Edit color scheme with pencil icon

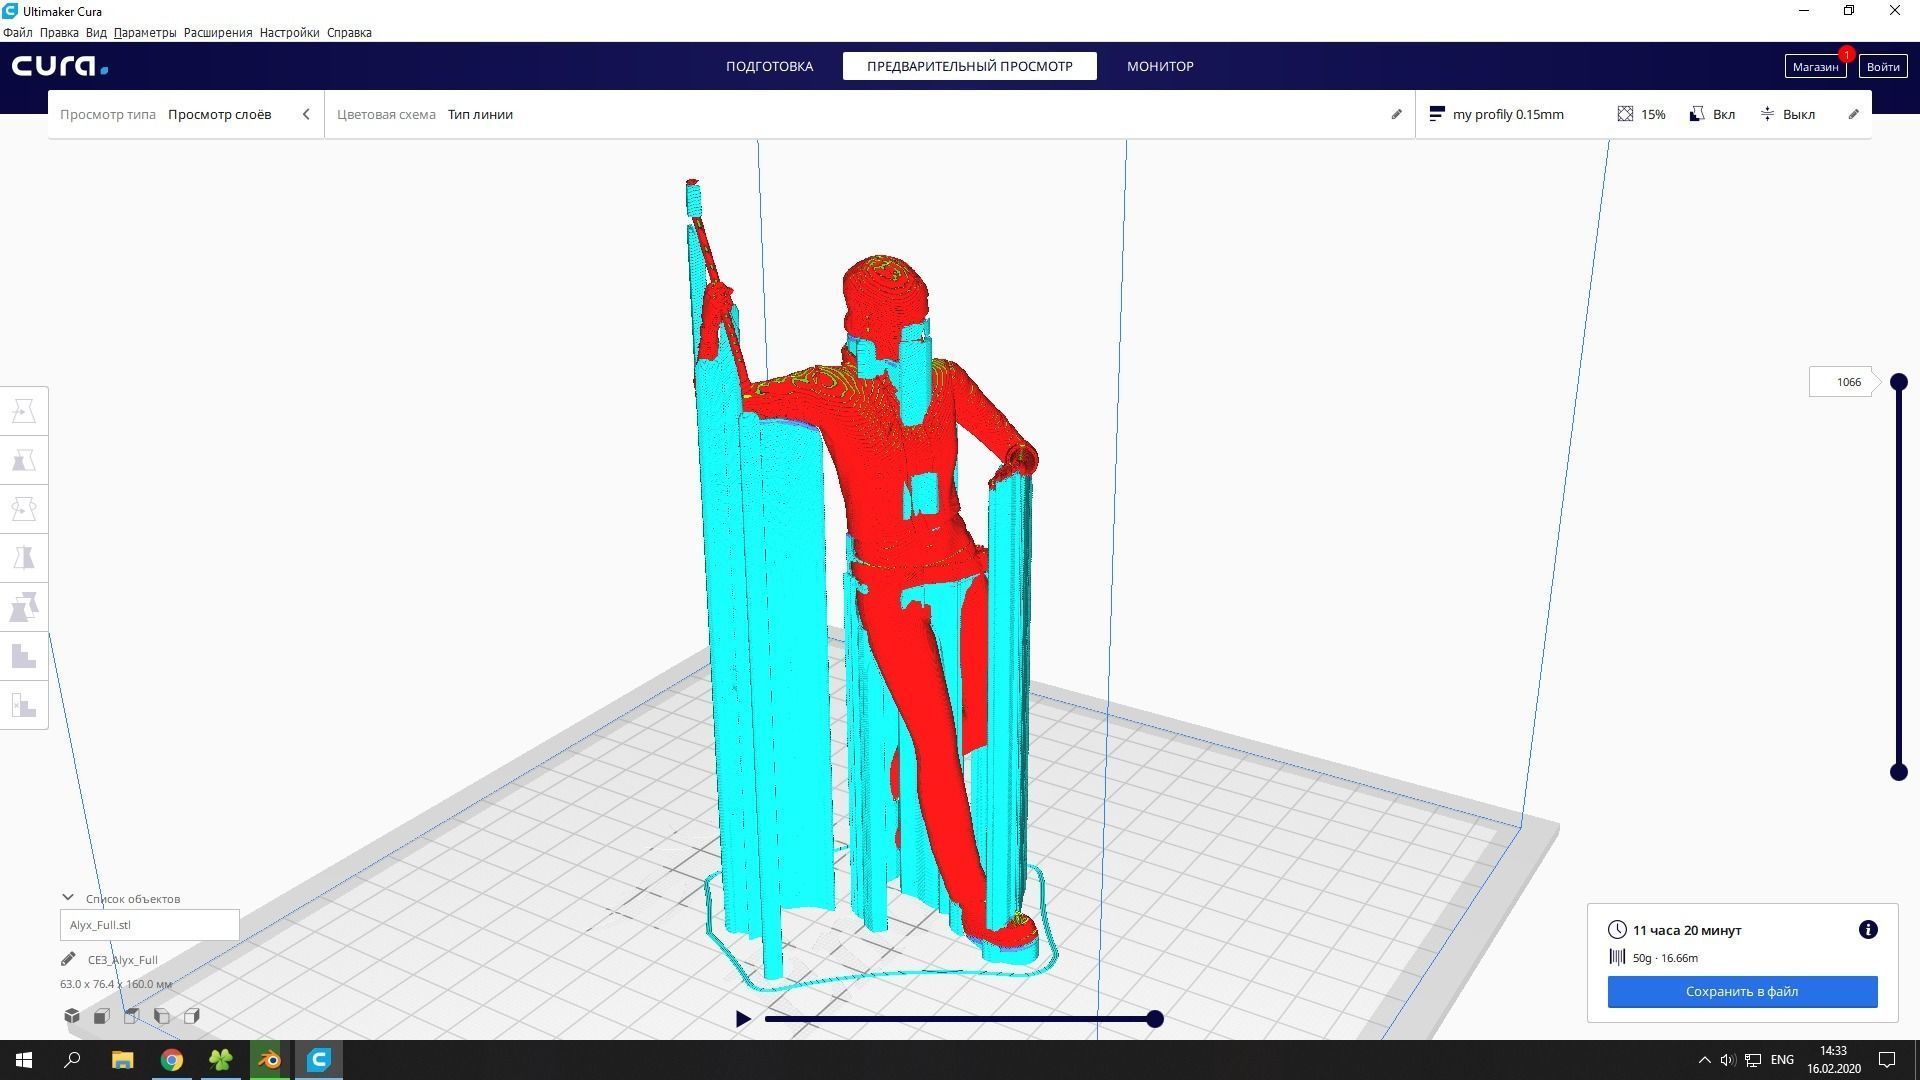(1397, 114)
